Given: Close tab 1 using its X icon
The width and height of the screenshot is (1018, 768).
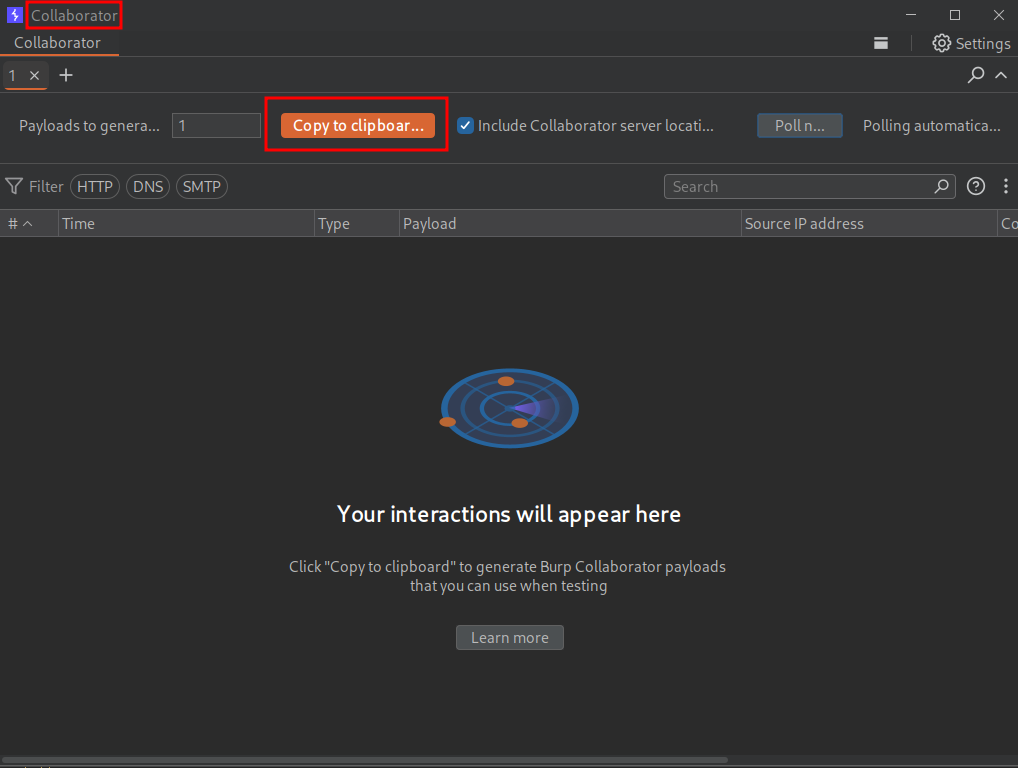Looking at the screenshot, I should click(34, 75).
